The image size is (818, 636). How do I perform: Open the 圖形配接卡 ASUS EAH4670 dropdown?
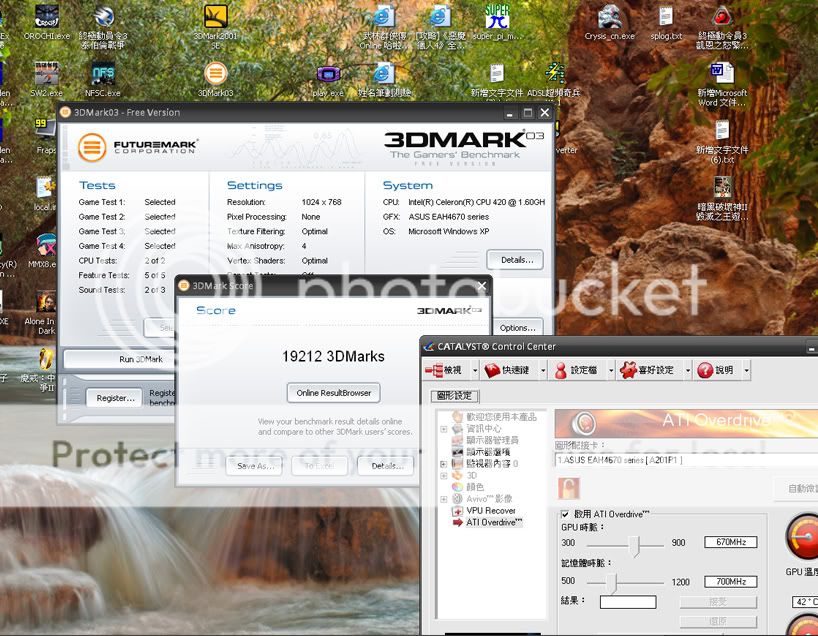(x=687, y=460)
